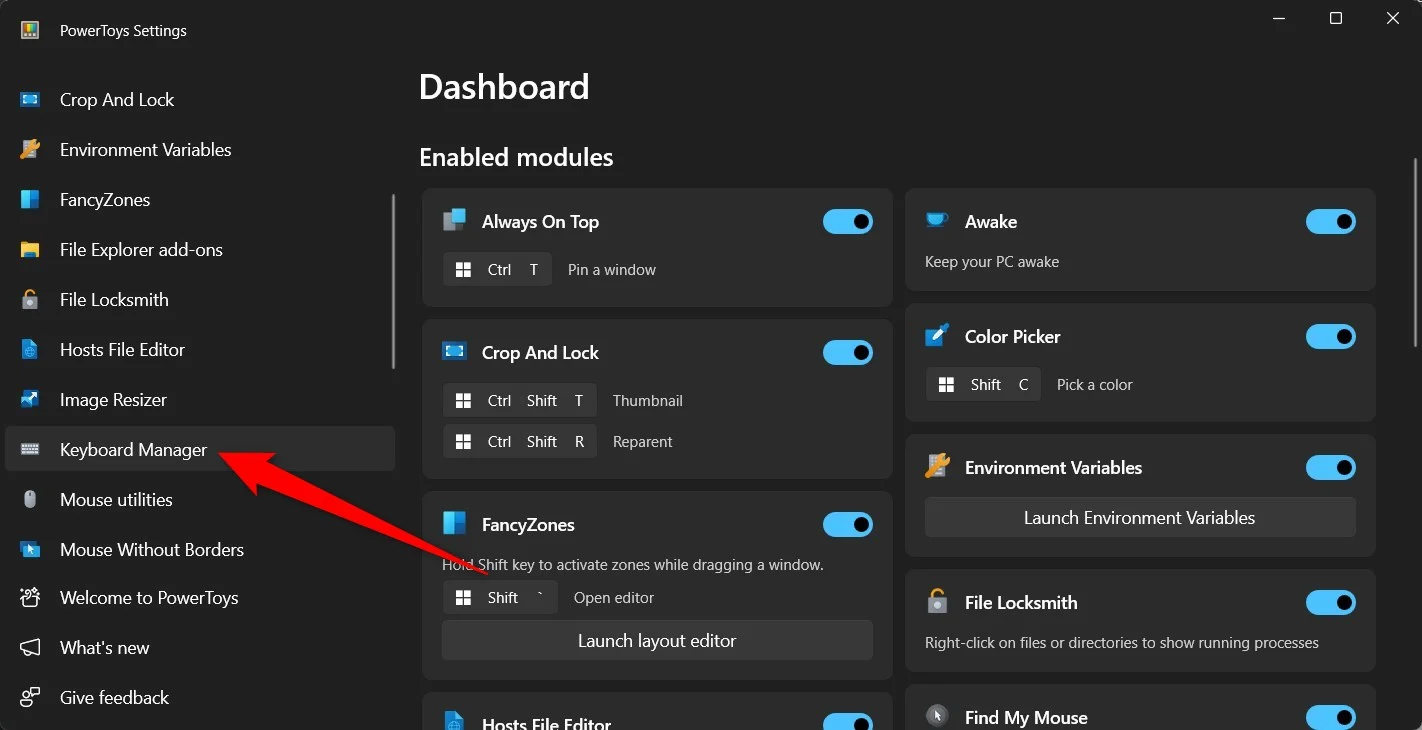Click the Win Shift C Pick a color shortcut
Image resolution: width=1422 pixels, height=730 pixels.
click(x=983, y=385)
